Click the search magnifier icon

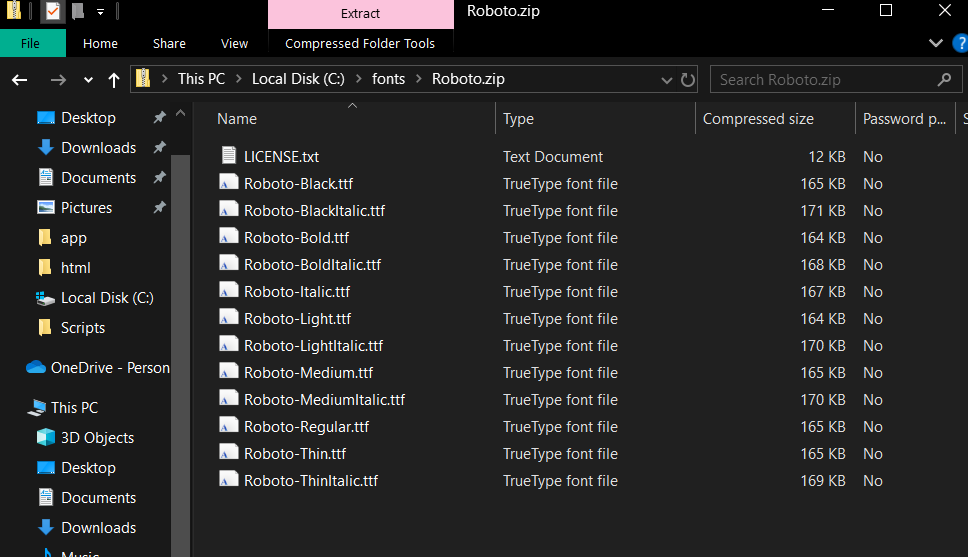[944, 80]
